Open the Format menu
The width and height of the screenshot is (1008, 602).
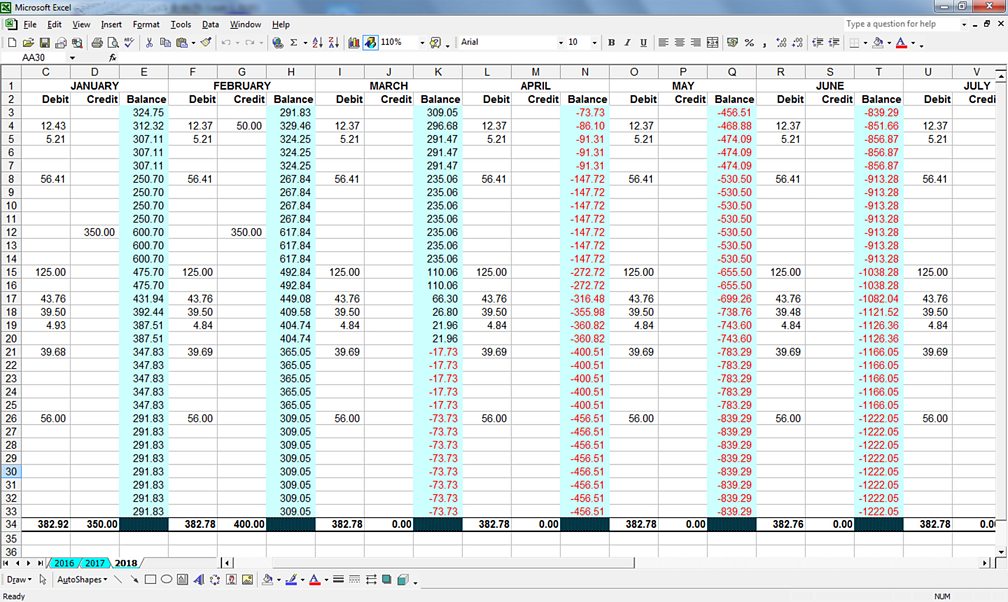click(145, 24)
